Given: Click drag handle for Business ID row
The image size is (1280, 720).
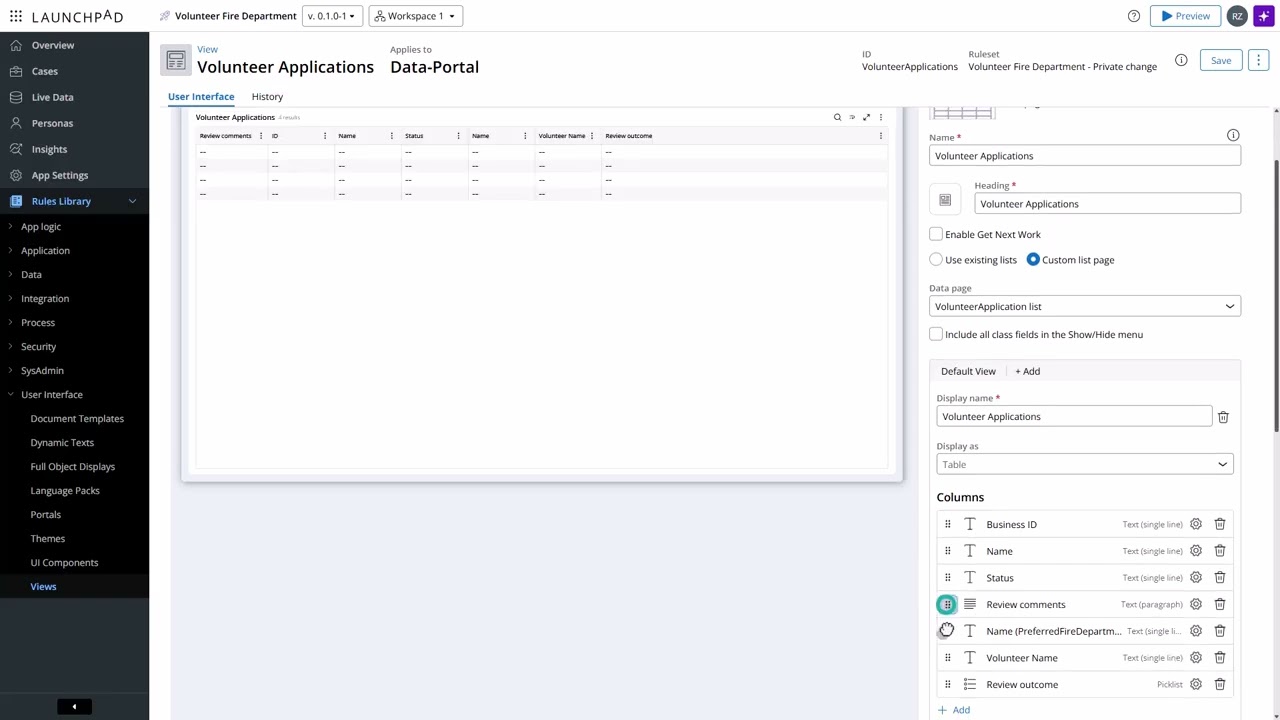Looking at the screenshot, I should click(x=947, y=524).
